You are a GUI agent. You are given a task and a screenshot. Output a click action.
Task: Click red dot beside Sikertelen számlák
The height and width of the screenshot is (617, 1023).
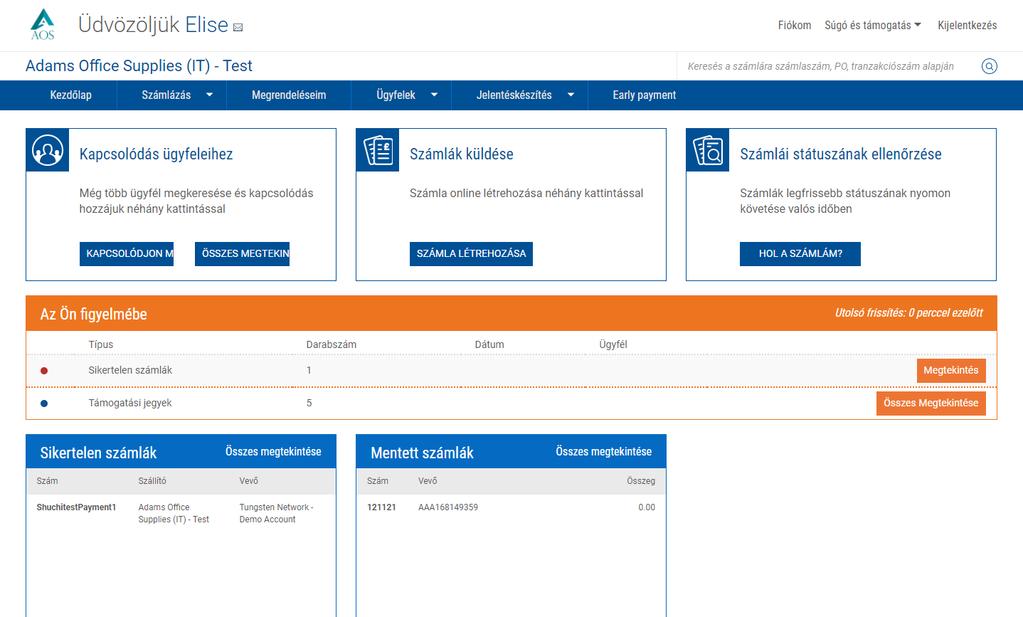coord(44,370)
